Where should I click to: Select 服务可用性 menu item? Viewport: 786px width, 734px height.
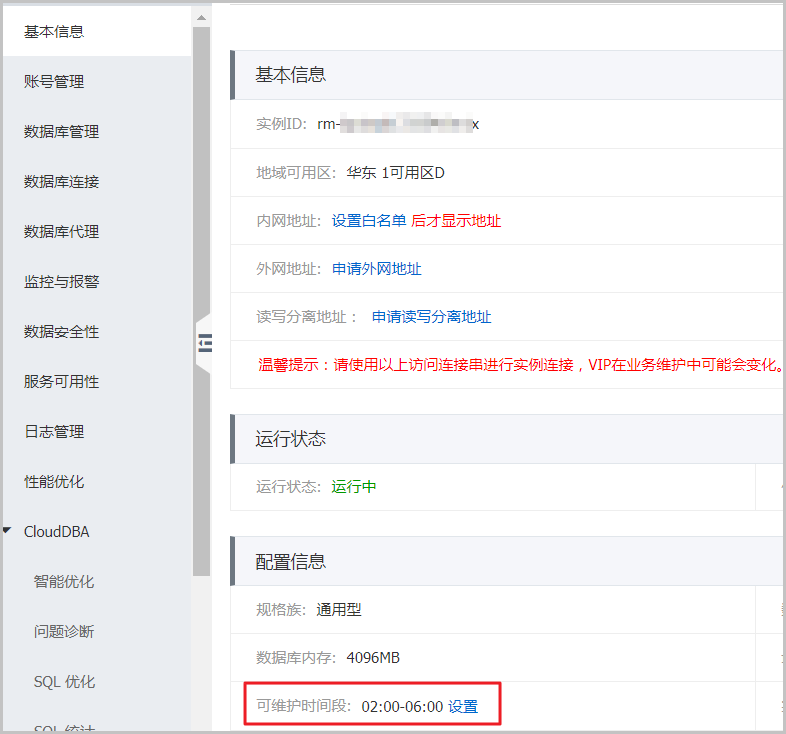click(61, 382)
